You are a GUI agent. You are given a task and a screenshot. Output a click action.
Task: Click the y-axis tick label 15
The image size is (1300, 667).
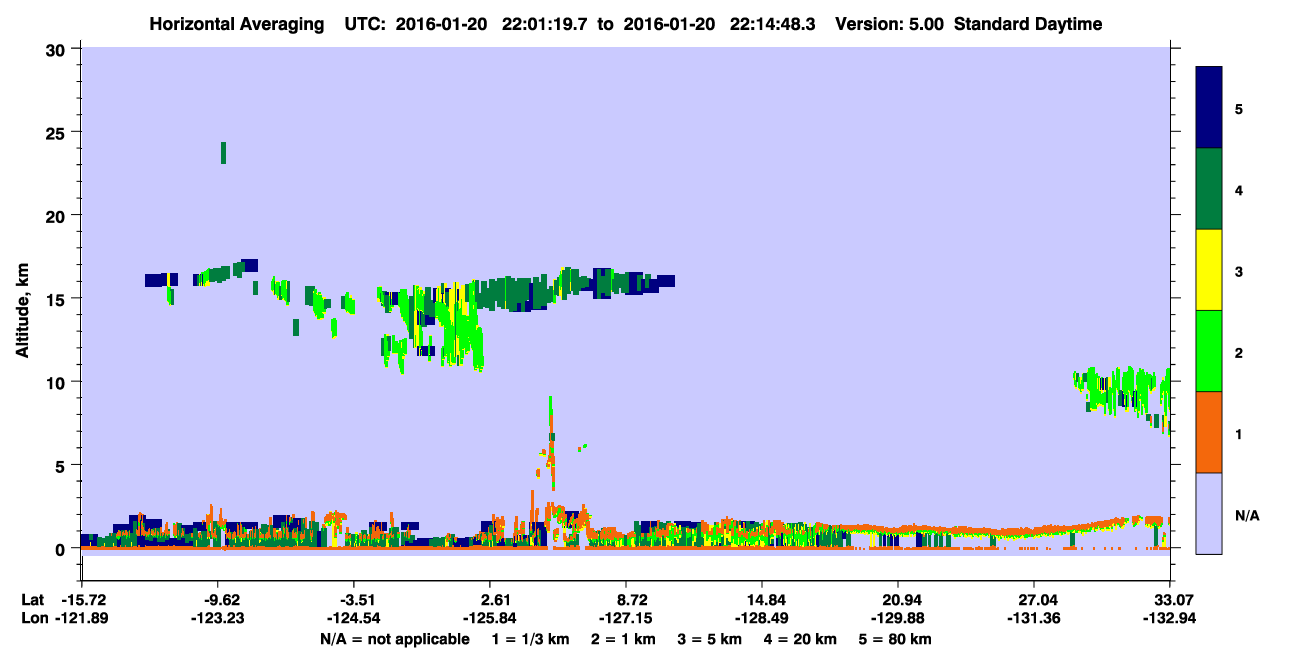(57, 298)
